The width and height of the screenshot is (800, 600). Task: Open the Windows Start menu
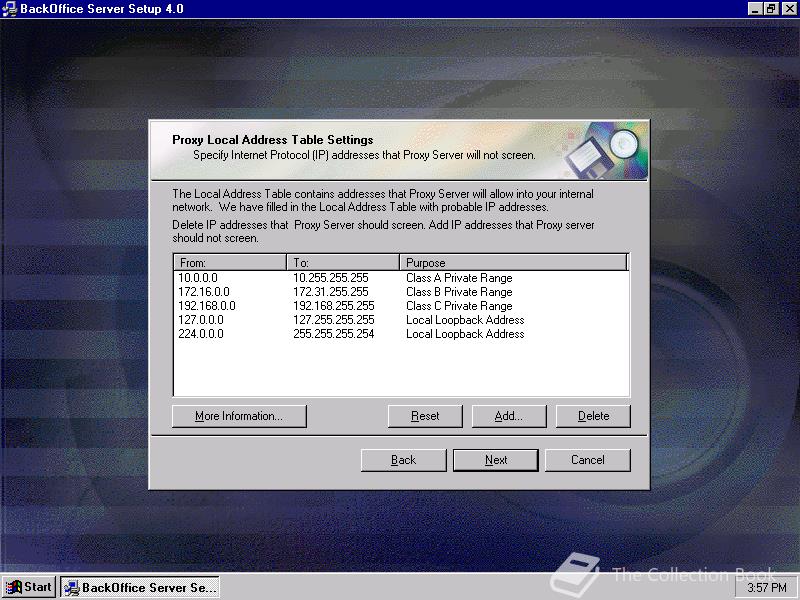(29, 587)
